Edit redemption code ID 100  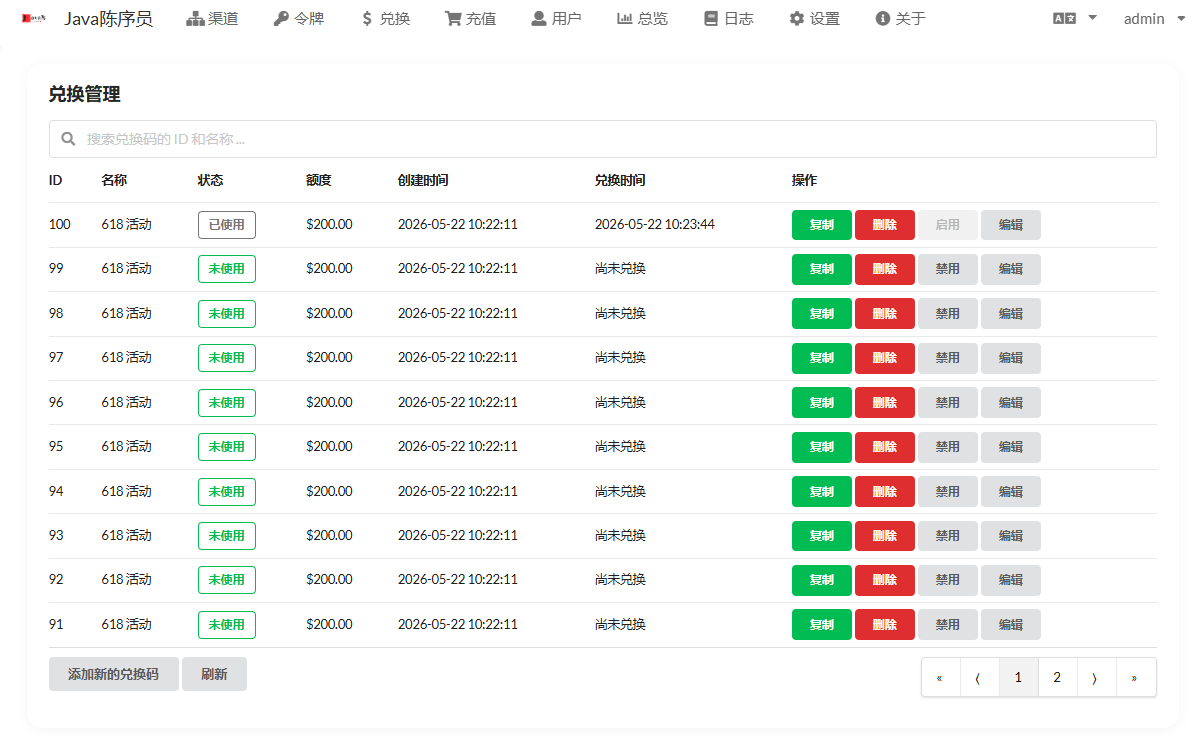(x=1011, y=225)
